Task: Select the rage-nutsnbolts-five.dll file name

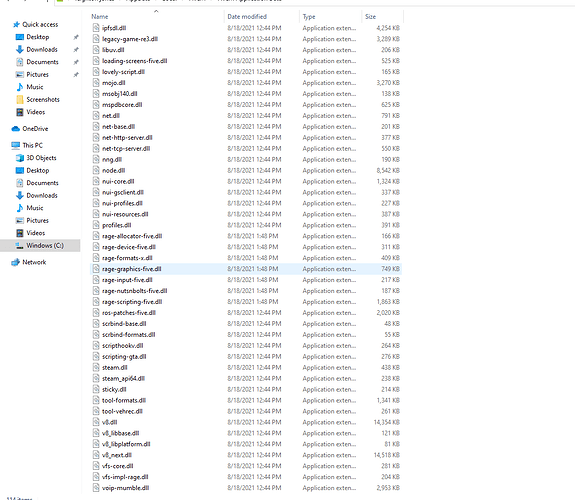Action: click(x=135, y=291)
